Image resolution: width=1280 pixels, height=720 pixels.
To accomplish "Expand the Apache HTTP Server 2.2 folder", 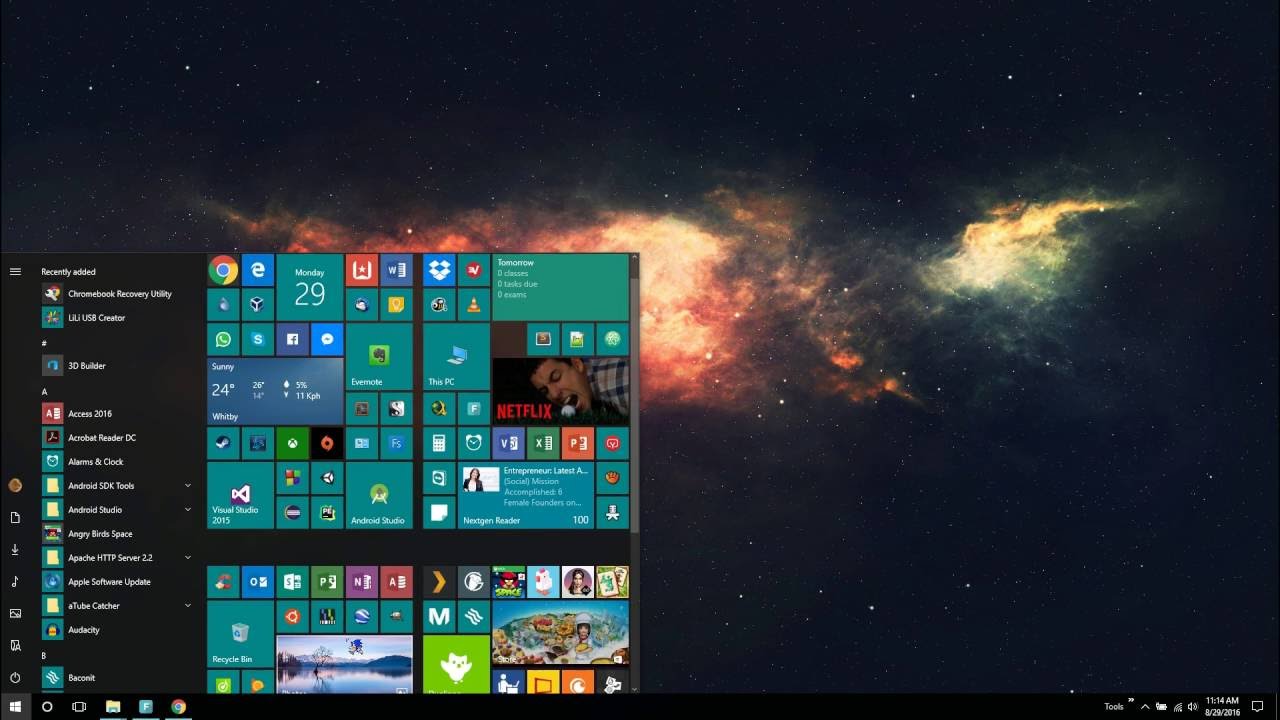I will 188,558.
